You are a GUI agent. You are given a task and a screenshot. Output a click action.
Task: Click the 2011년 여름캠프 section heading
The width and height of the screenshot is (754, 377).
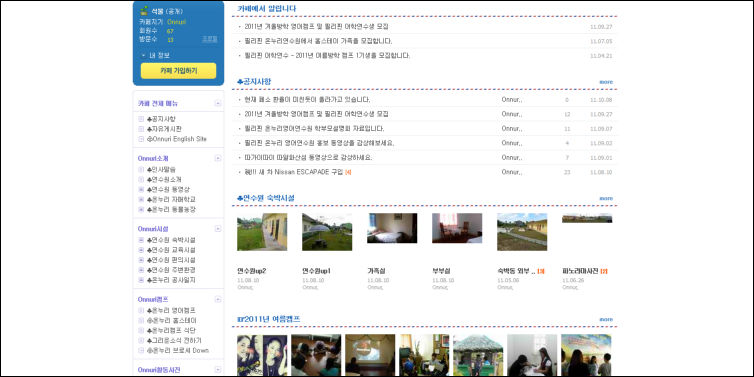point(269,319)
